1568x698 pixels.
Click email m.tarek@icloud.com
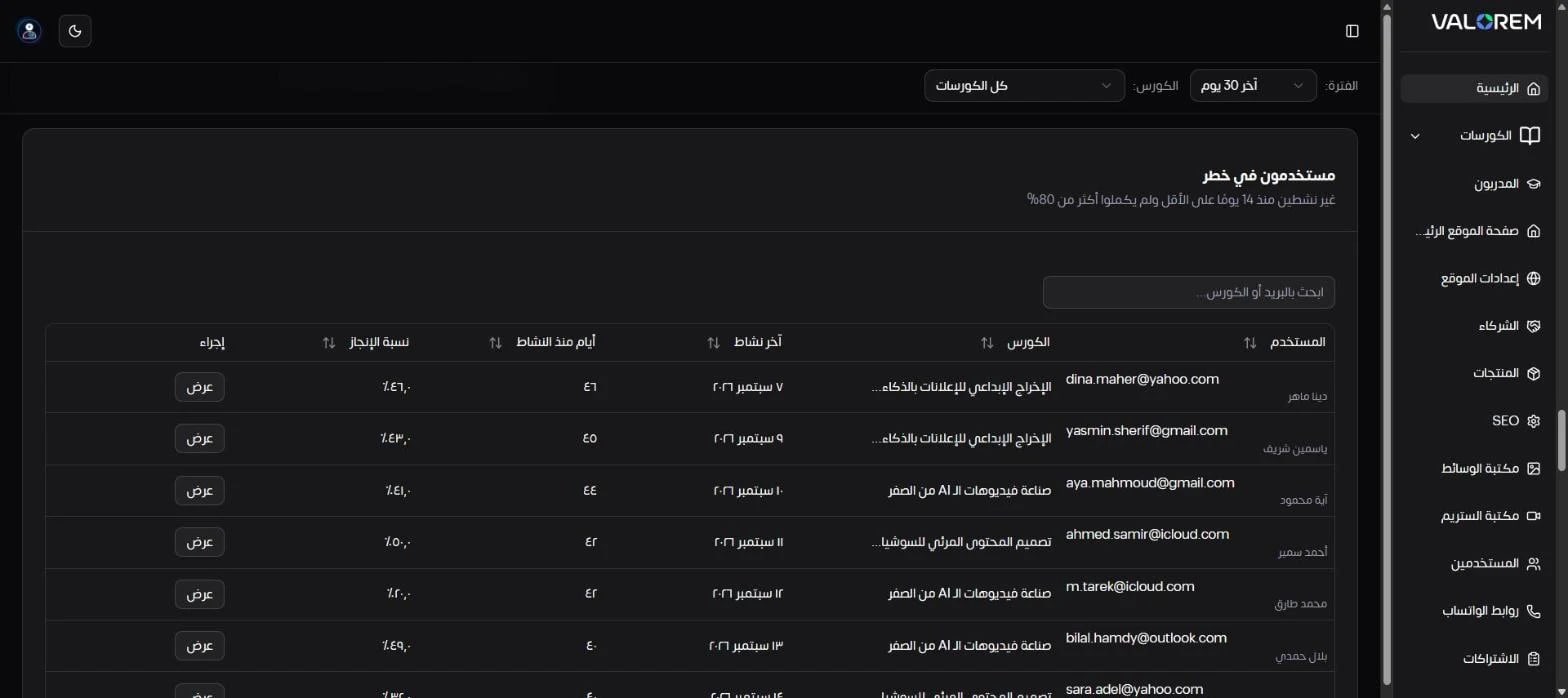point(1130,587)
